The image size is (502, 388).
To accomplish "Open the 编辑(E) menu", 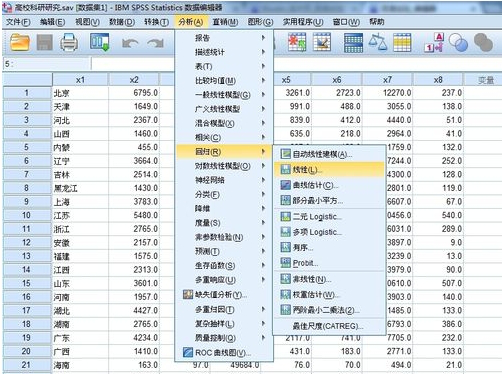I will (52, 22).
